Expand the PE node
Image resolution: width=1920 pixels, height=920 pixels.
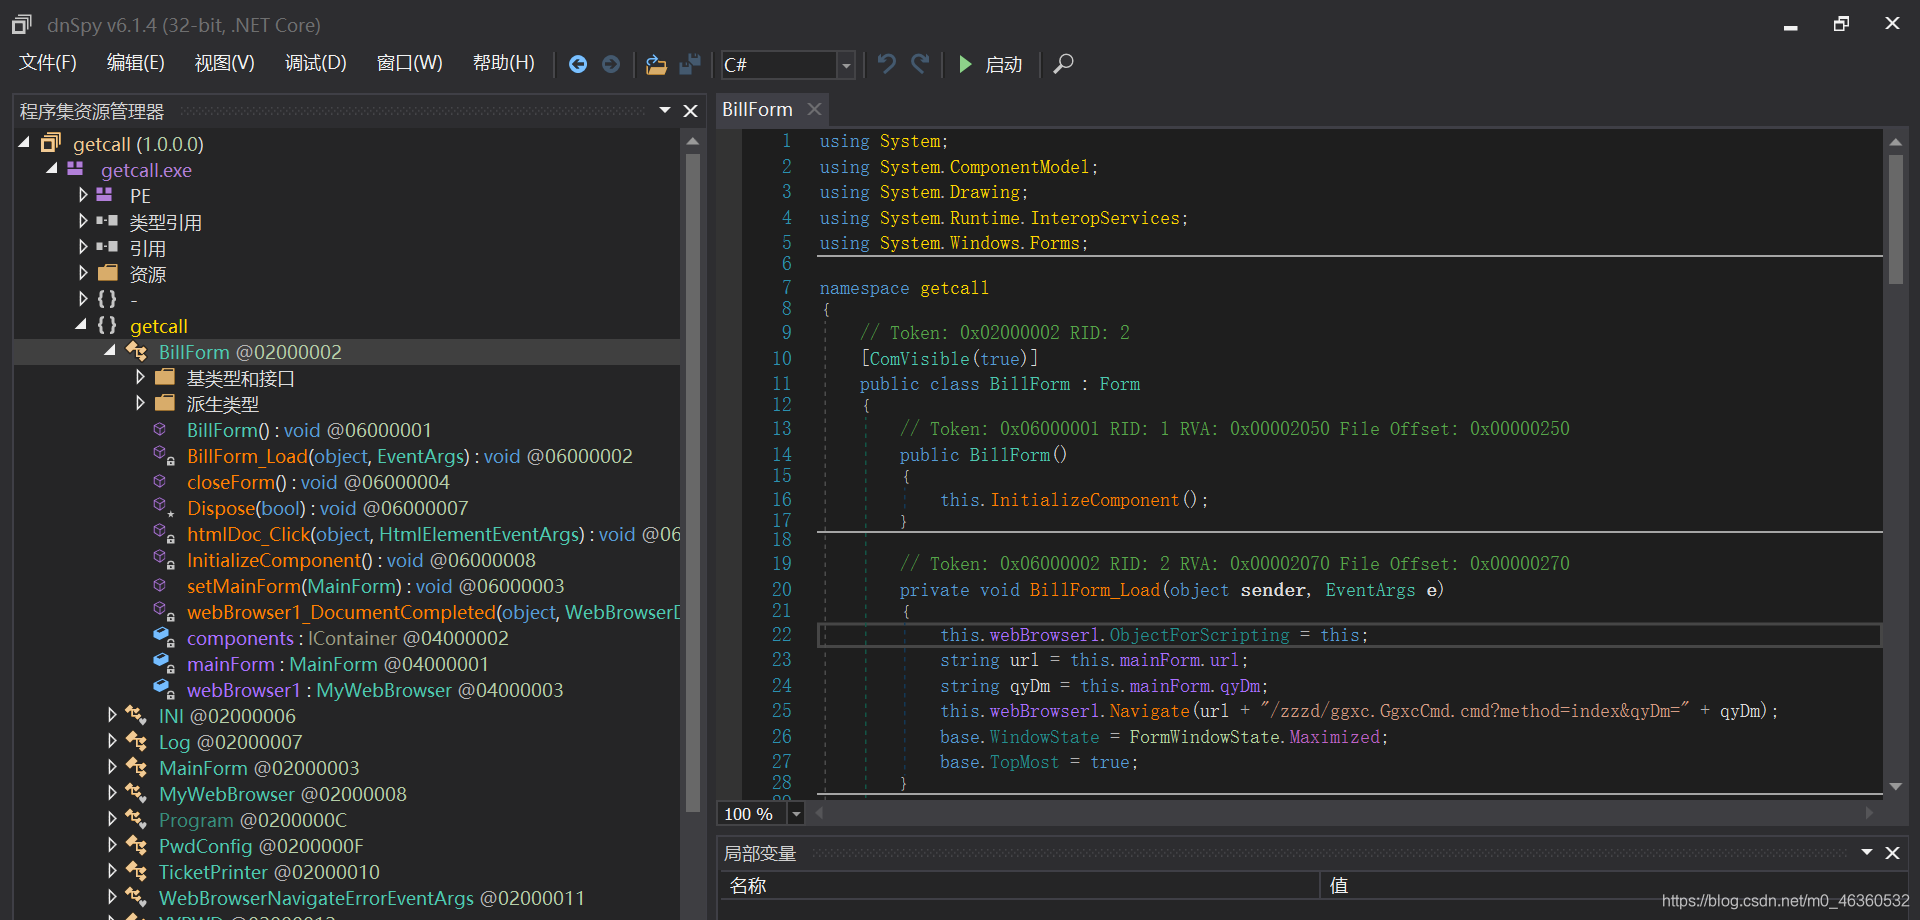click(x=83, y=195)
